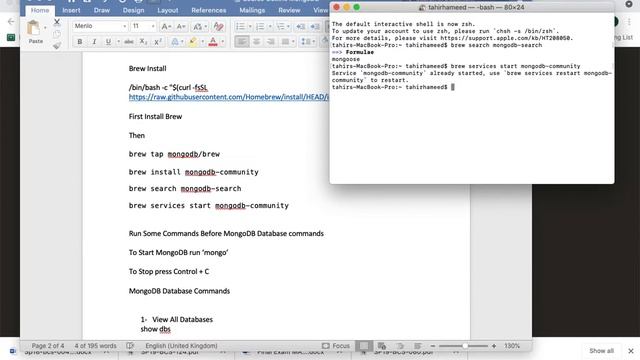Clear all formatting icon

(218, 27)
